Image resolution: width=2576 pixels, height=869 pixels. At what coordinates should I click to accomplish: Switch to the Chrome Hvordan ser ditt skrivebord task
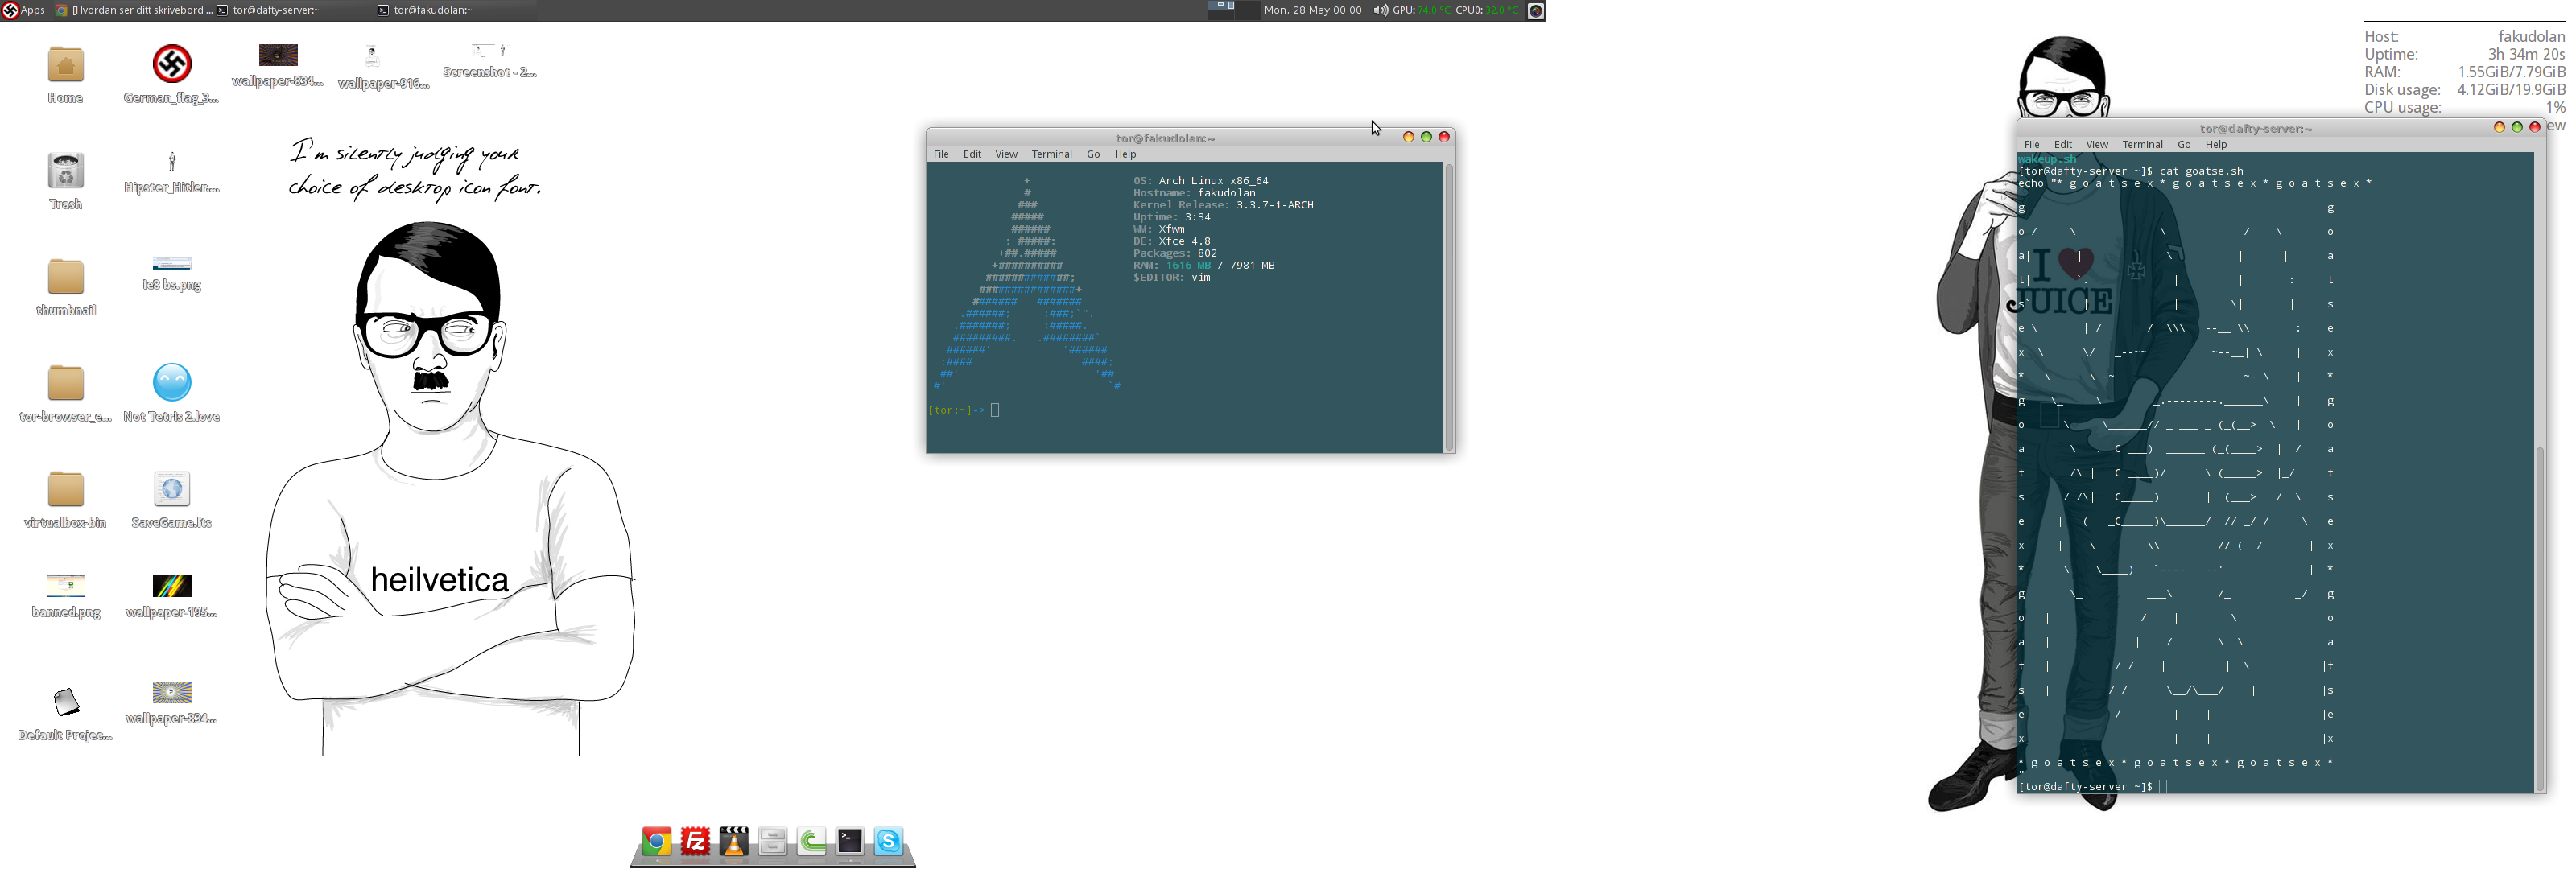coord(134,10)
